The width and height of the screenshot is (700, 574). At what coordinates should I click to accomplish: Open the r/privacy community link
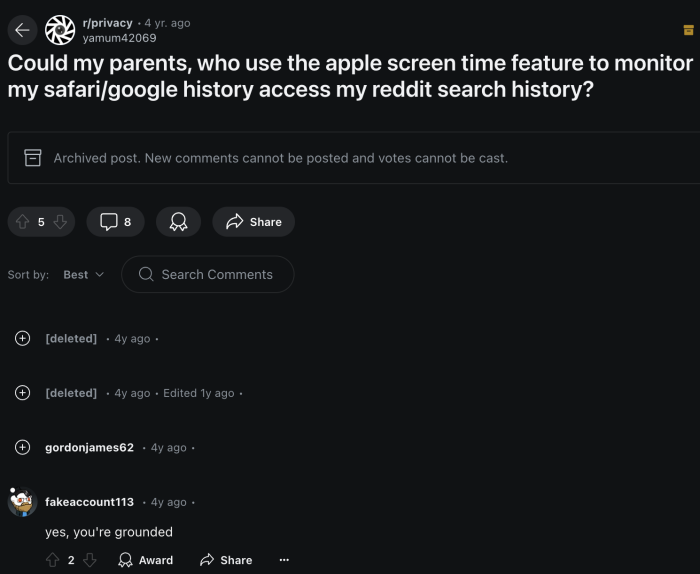107,23
